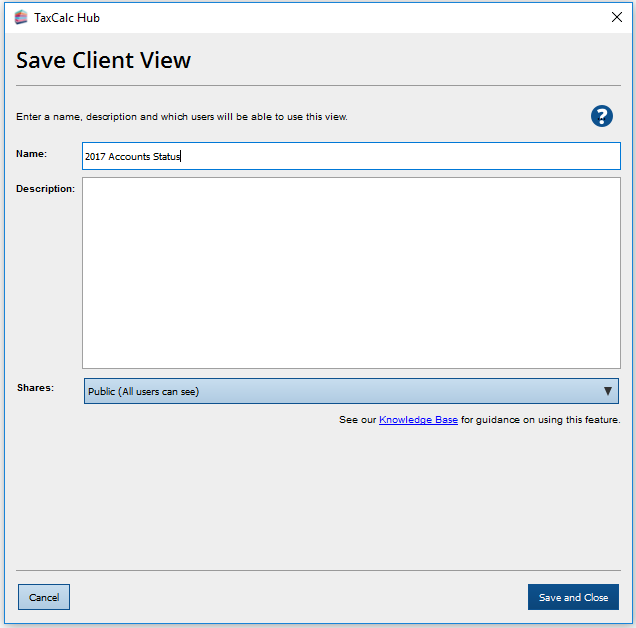This screenshot has height=628, width=636.
Task: Click the blue help question mark icon
Action: pos(601,116)
